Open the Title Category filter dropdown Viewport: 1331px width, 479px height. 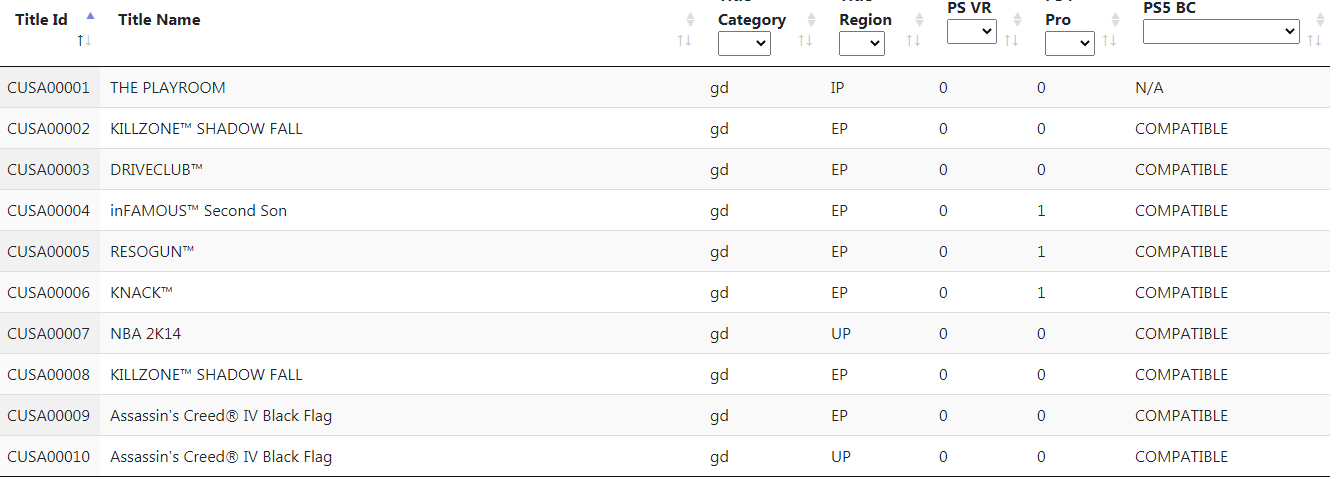tap(744, 43)
